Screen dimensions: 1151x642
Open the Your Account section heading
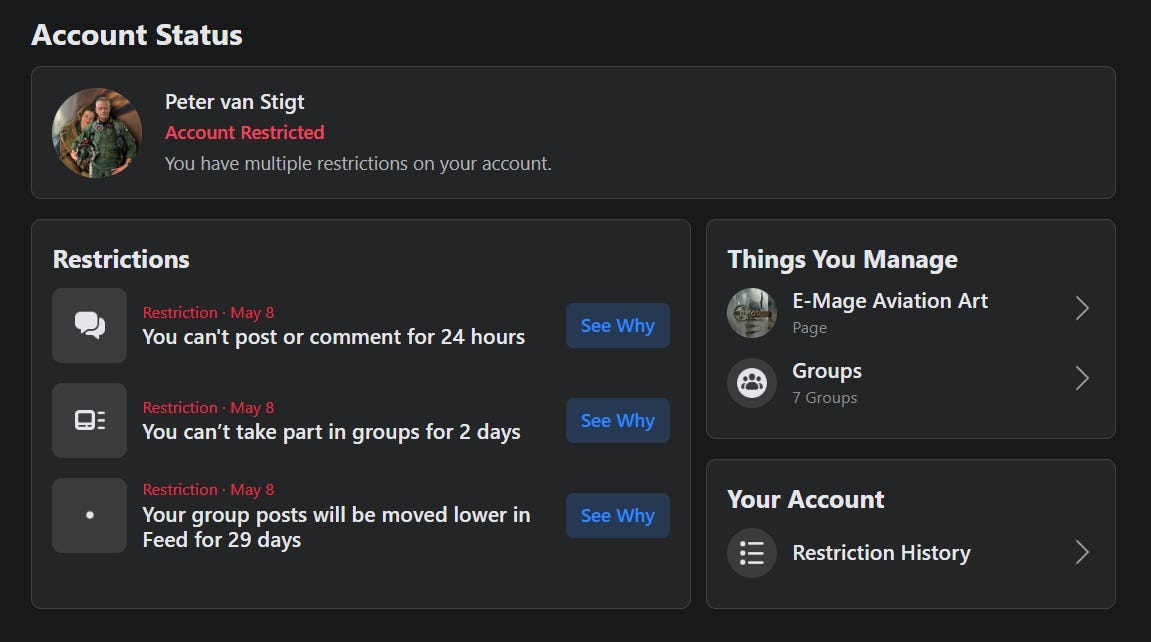[x=805, y=499]
